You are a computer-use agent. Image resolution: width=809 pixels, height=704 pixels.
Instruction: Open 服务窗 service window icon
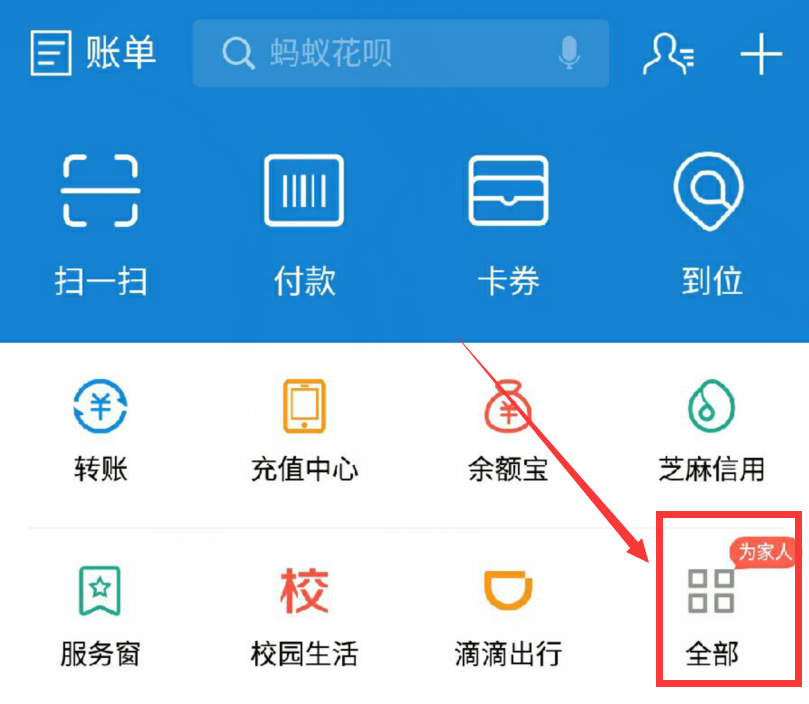click(x=100, y=591)
